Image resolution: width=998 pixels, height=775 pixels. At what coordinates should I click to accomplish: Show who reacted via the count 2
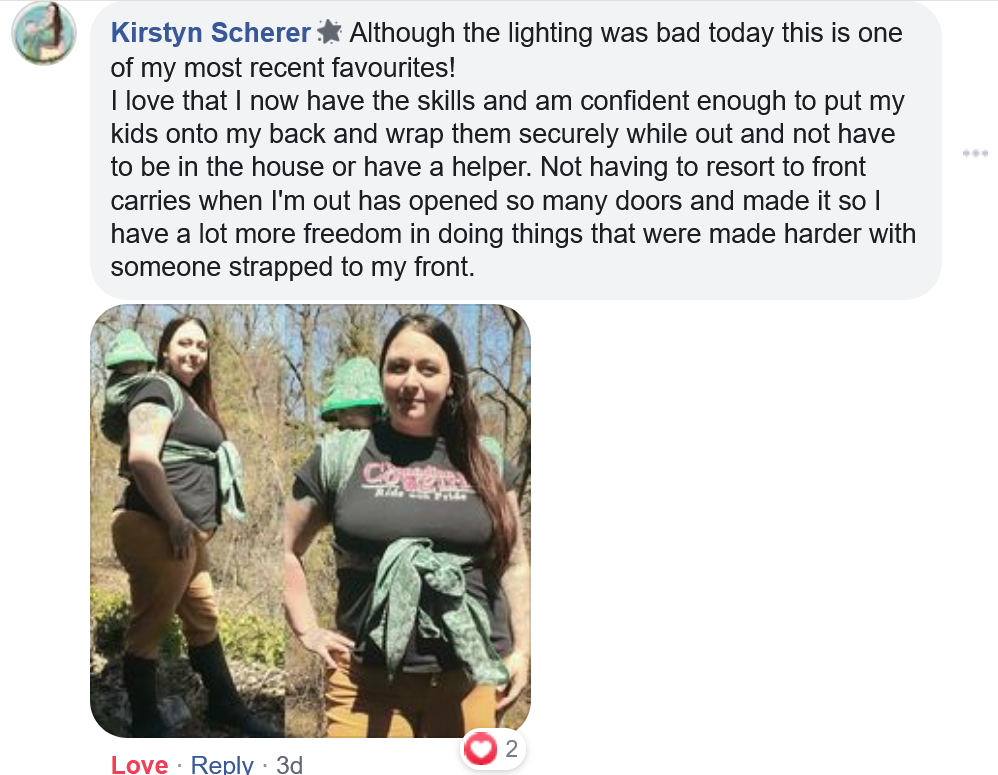tap(512, 749)
